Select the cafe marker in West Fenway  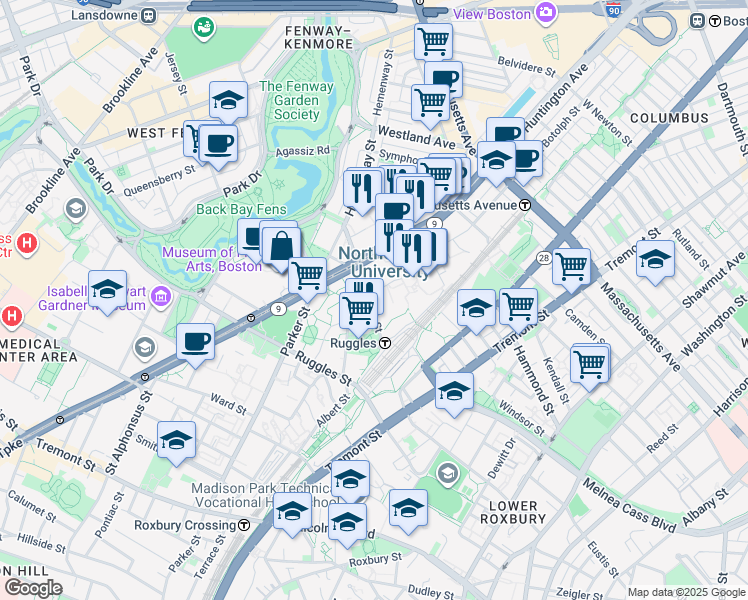[x=218, y=145]
